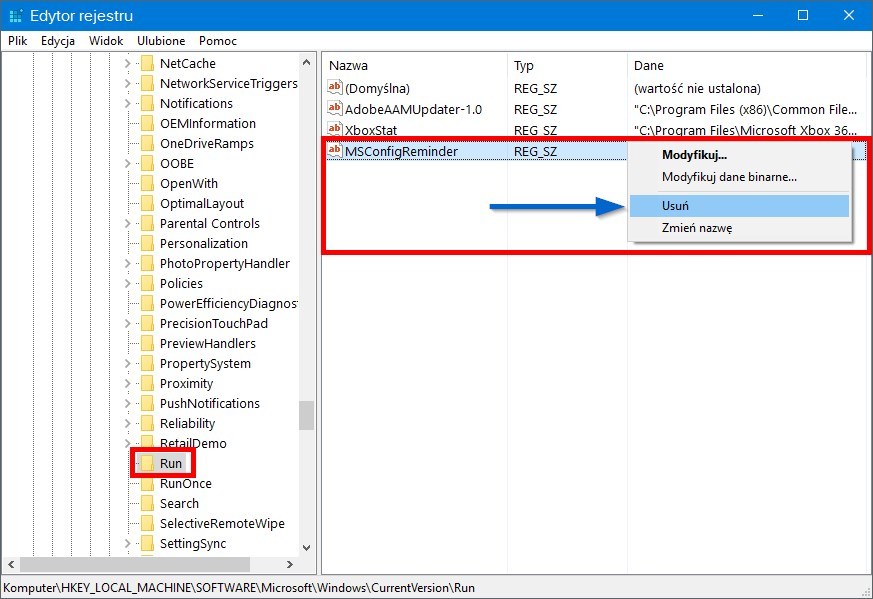Click tree scrollbar down arrow
This screenshot has height=599, width=873.
pos(306,548)
